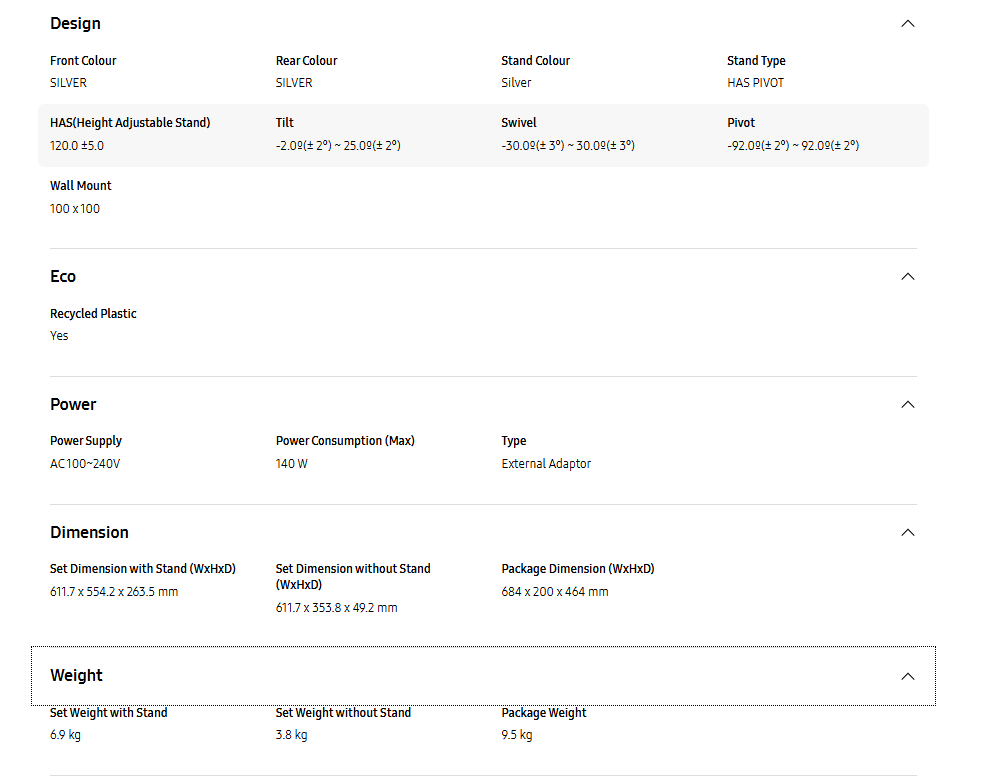Click the Set Weight with Stand value
This screenshot has width=983, height=781.
pyautogui.click(x=65, y=735)
